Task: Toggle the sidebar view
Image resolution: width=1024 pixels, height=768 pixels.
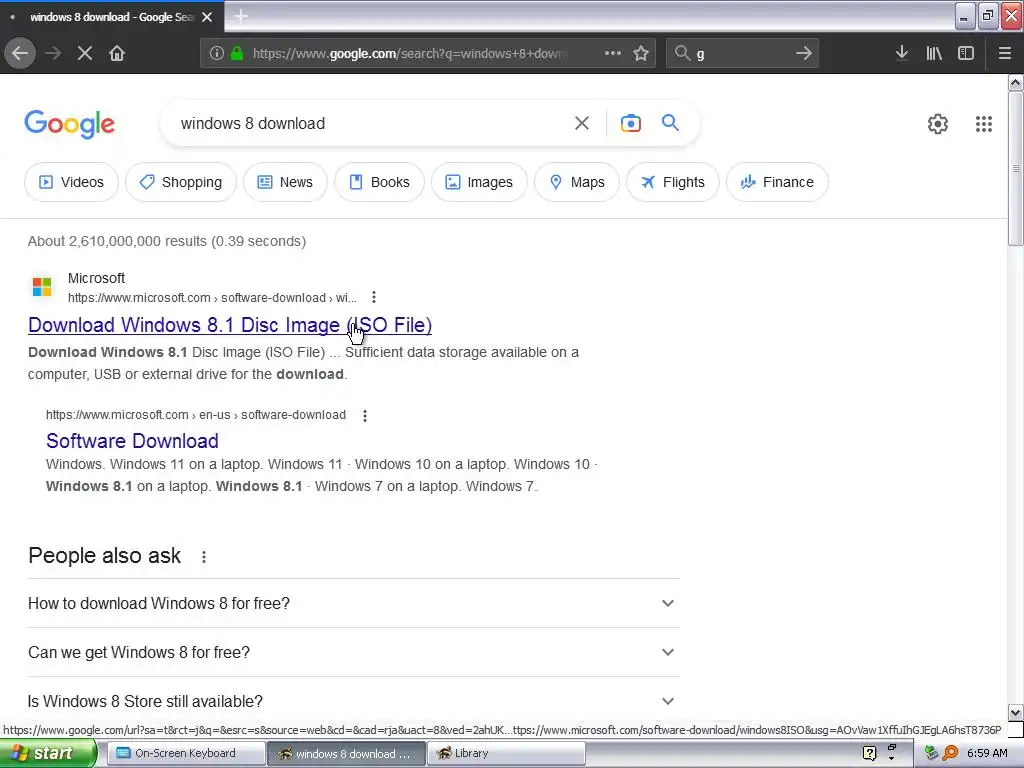Action: click(x=966, y=53)
